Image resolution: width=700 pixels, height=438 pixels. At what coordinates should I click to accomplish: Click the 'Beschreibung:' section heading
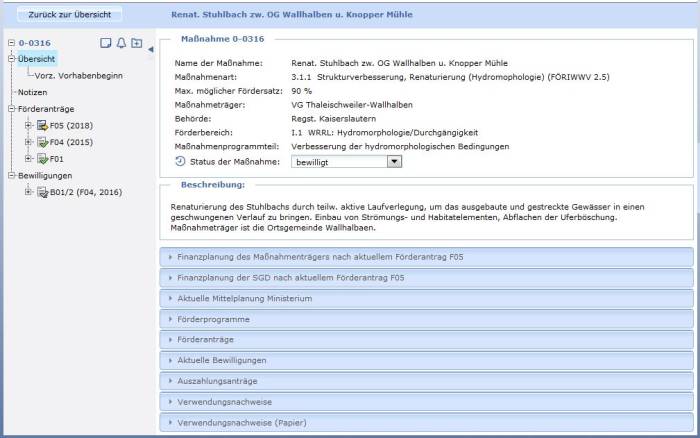coord(213,184)
